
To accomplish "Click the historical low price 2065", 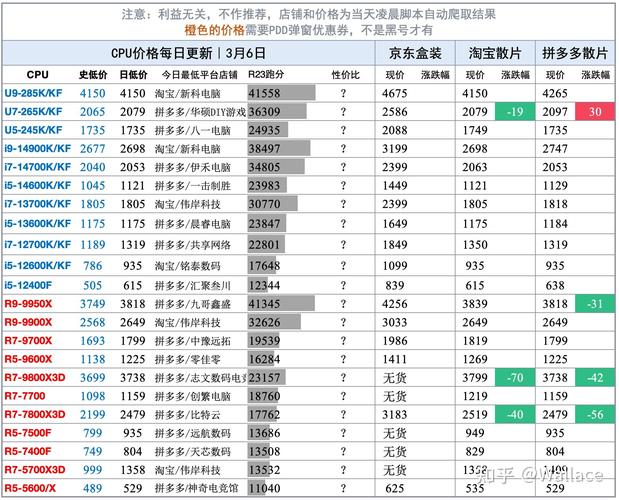I will (93, 112).
